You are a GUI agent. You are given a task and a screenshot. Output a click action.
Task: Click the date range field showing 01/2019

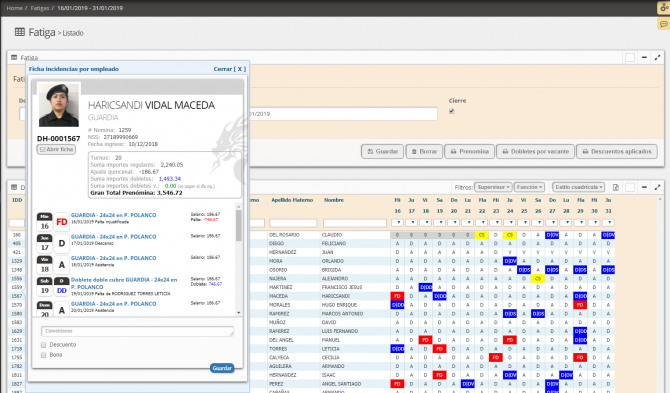coord(343,114)
